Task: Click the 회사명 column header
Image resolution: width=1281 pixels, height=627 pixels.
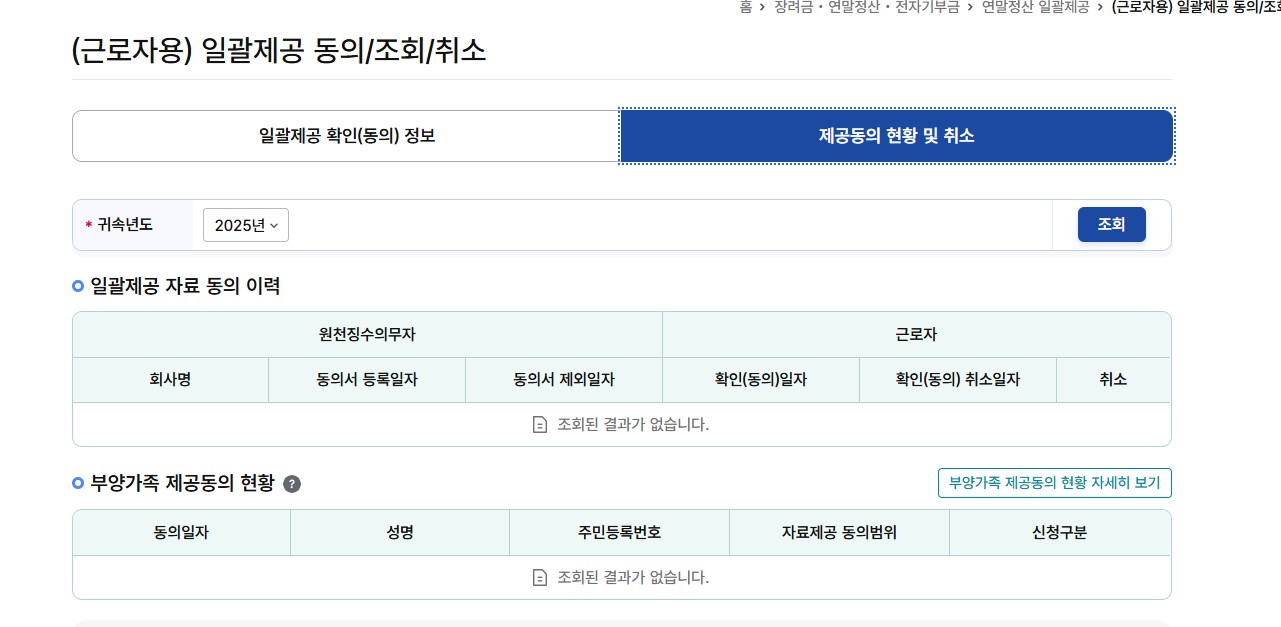Action: (170, 380)
